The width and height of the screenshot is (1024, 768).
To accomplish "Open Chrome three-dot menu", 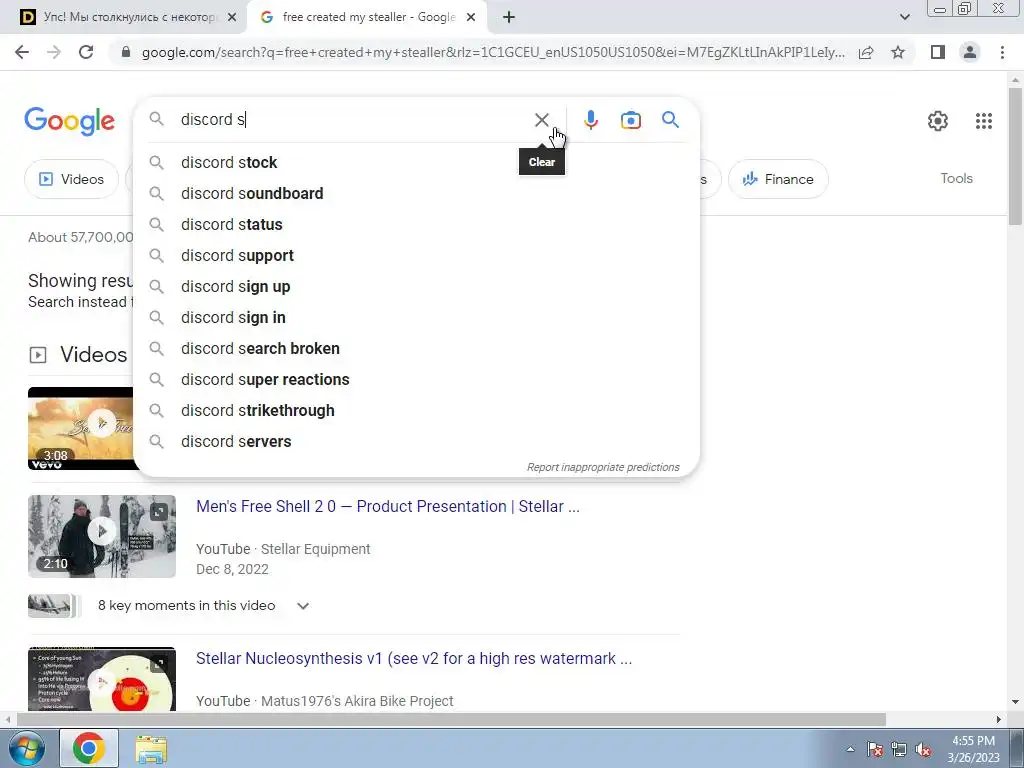I will coord(1002,52).
